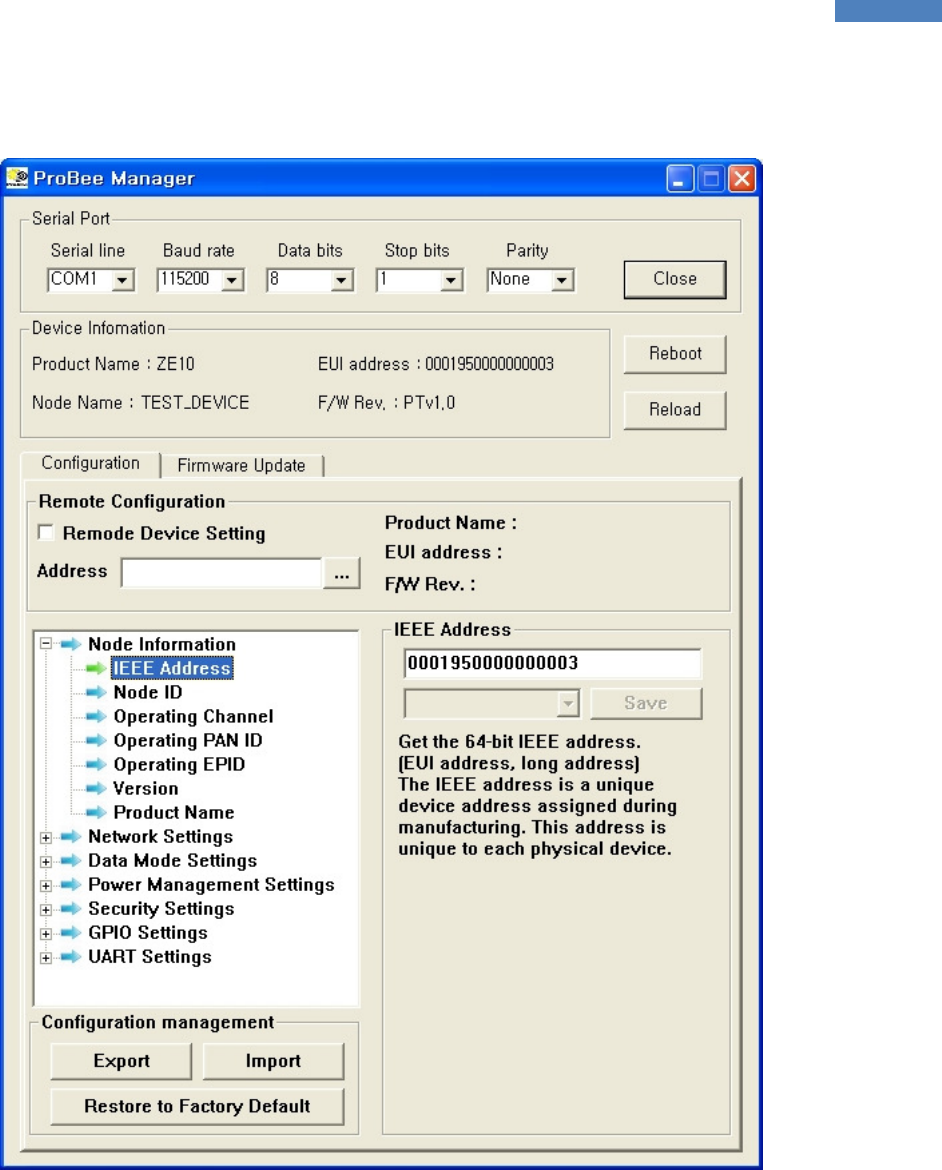942x1170 pixels.
Task: Select Version in the tree
Action: (x=146, y=789)
